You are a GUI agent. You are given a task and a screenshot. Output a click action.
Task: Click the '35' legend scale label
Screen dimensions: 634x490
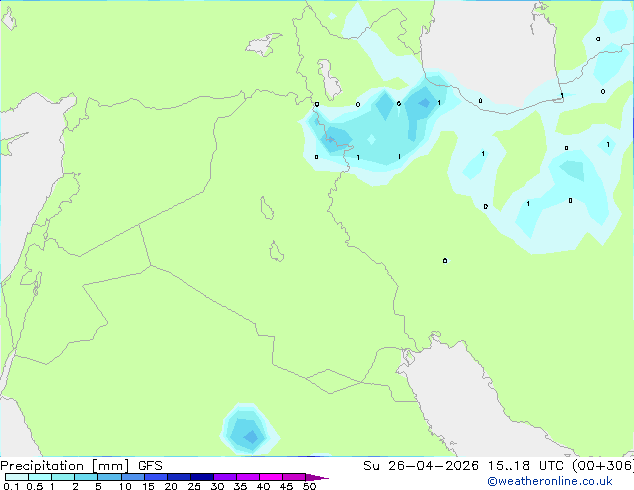240,486
